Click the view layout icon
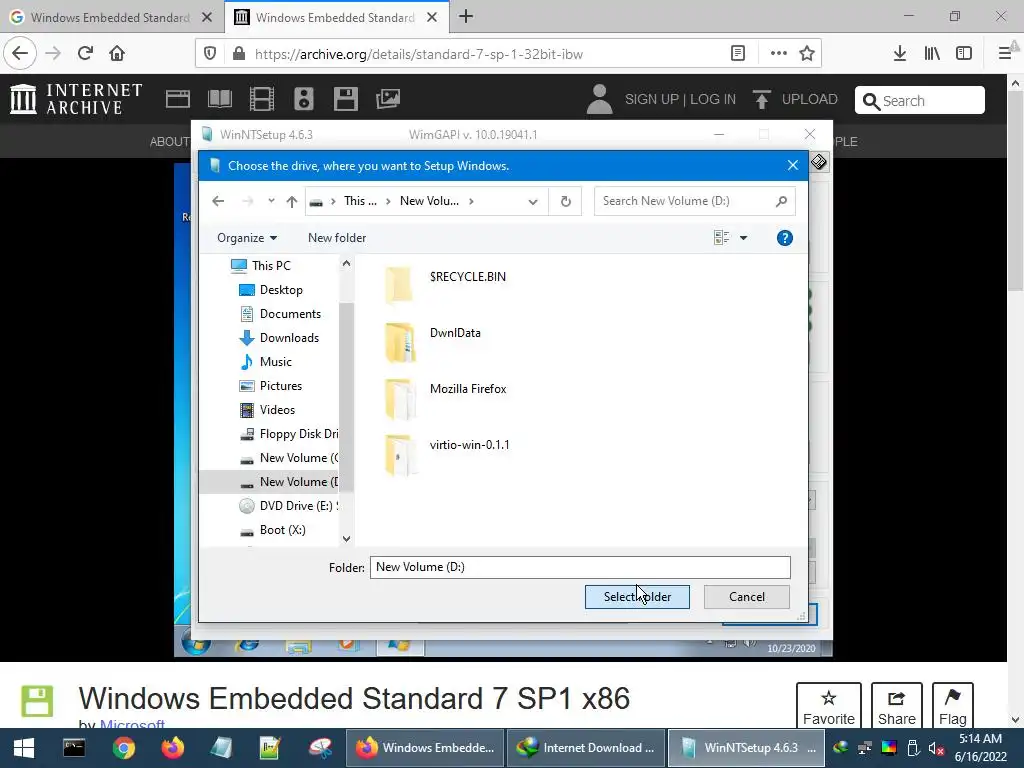Image resolution: width=1024 pixels, height=768 pixels. coord(722,238)
